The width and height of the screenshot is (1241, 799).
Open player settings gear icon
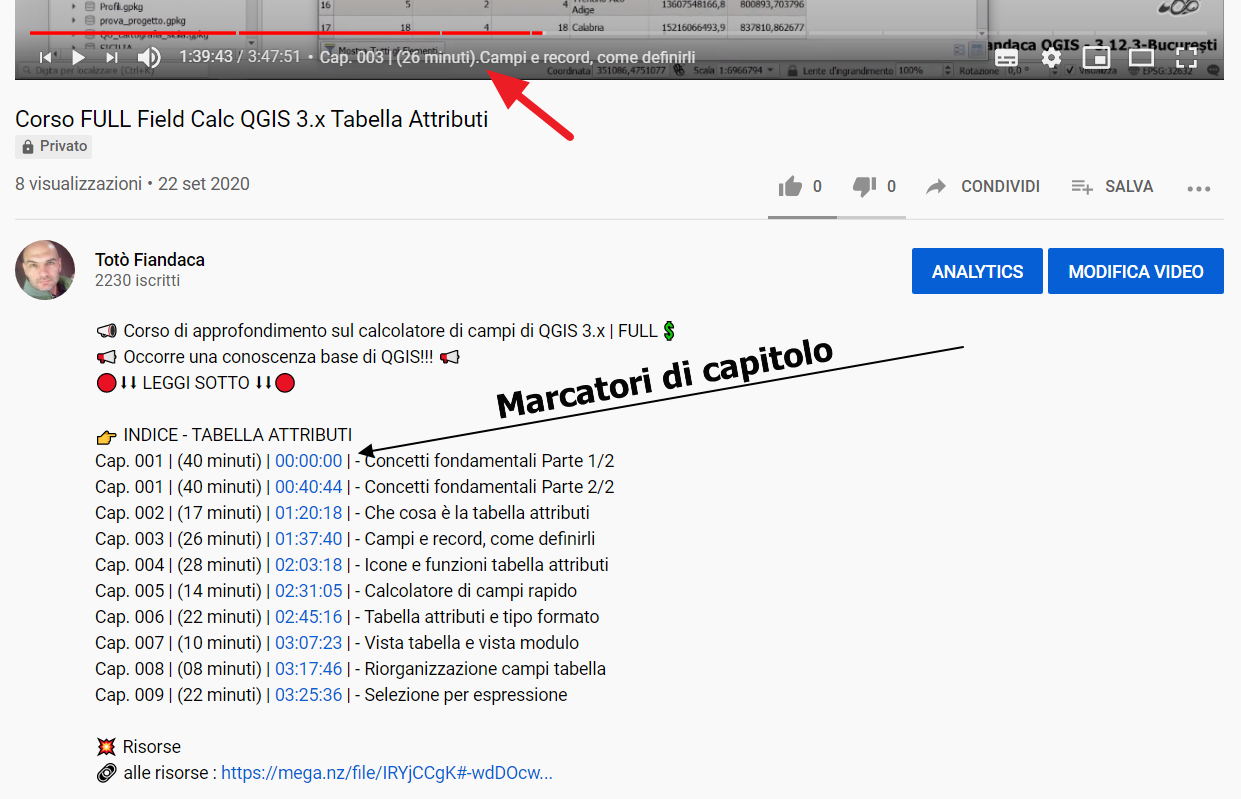[x=1051, y=58]
